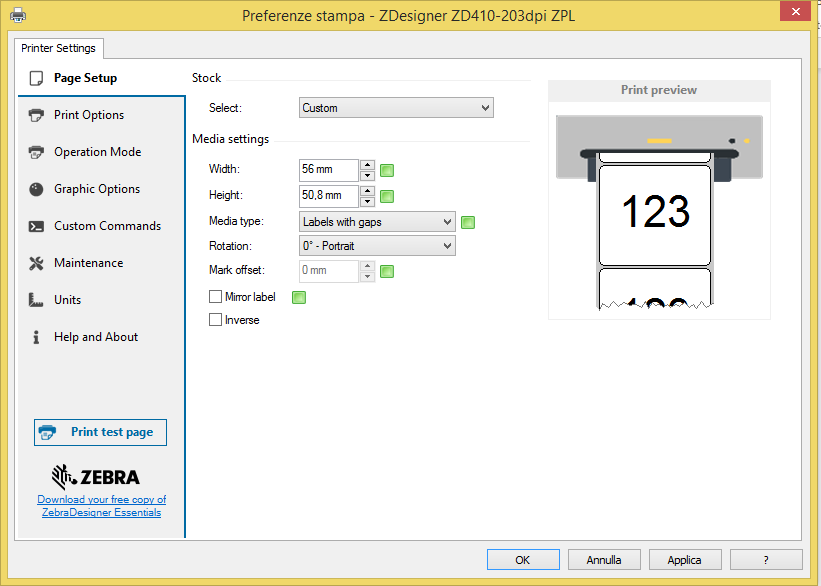The image size is (821, 586).
Task: Click the OK button
Action: tap(523, 560)
